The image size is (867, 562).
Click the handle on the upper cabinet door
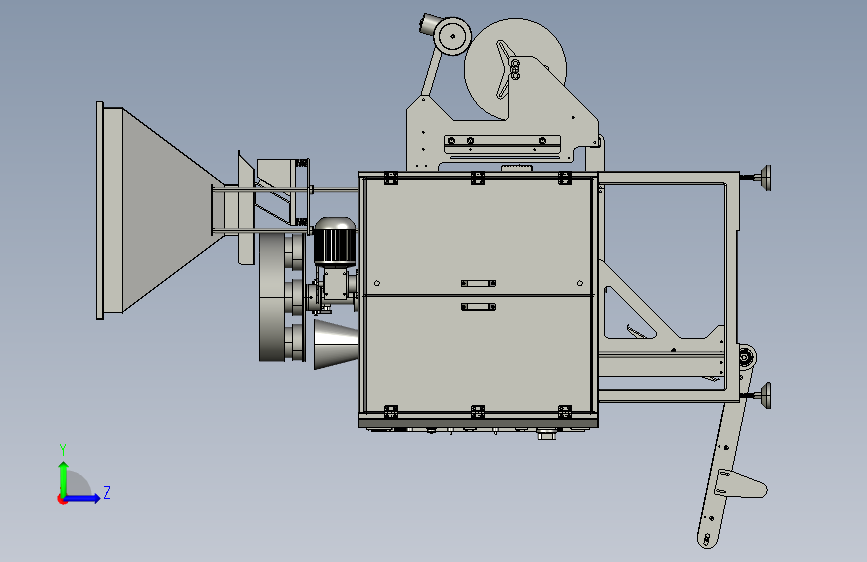coord(478,283)
